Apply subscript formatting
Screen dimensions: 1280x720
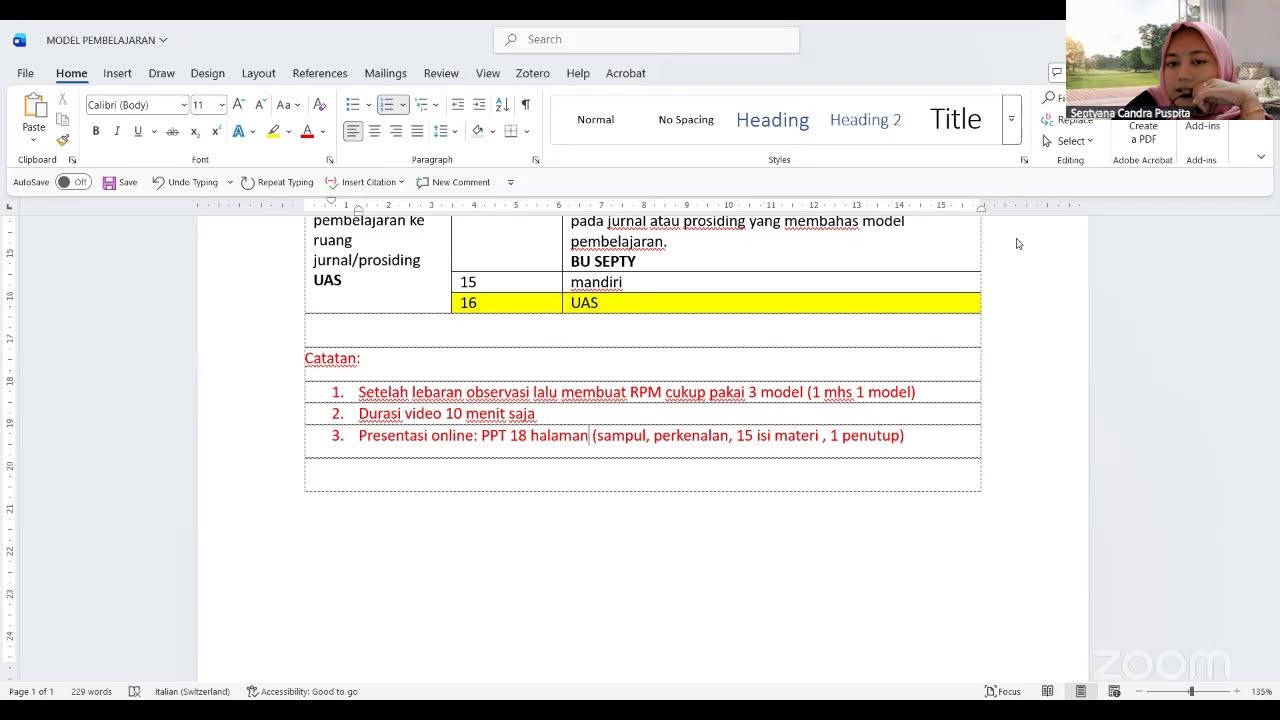(x=195, y=132)
